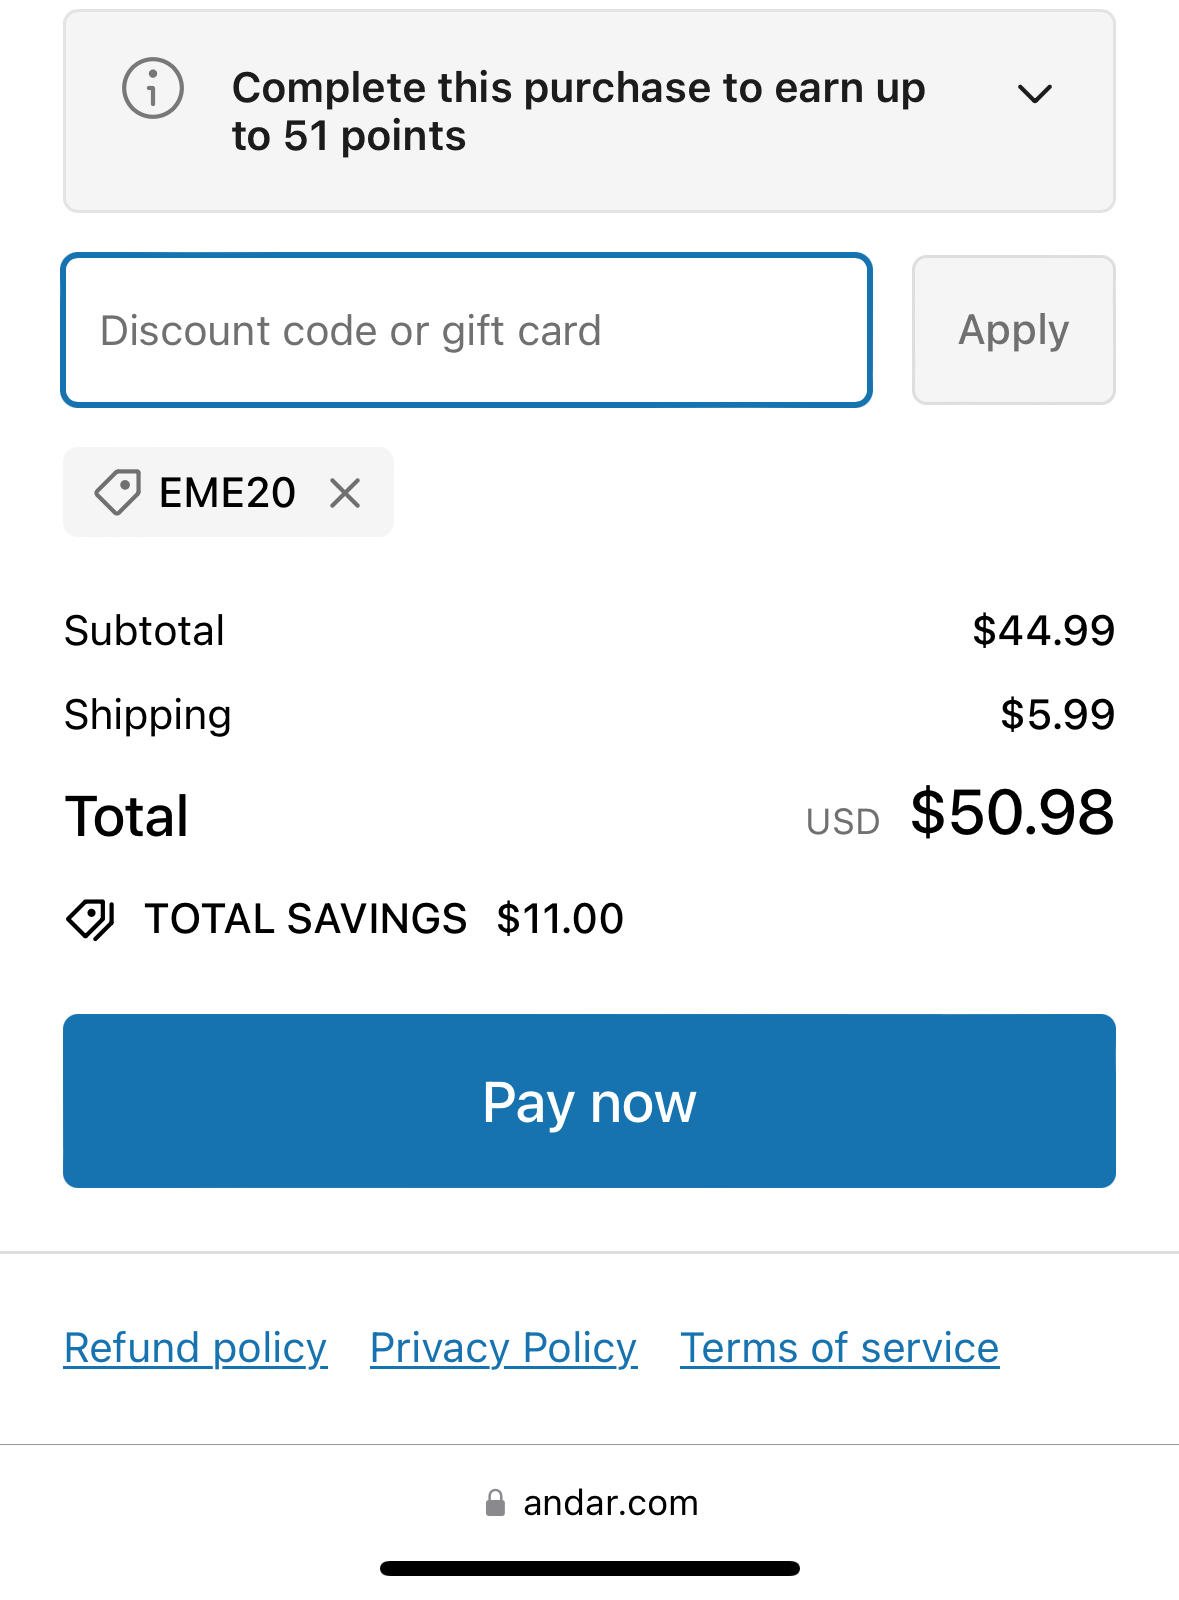Open the Refund policy link

[195, 1348]
